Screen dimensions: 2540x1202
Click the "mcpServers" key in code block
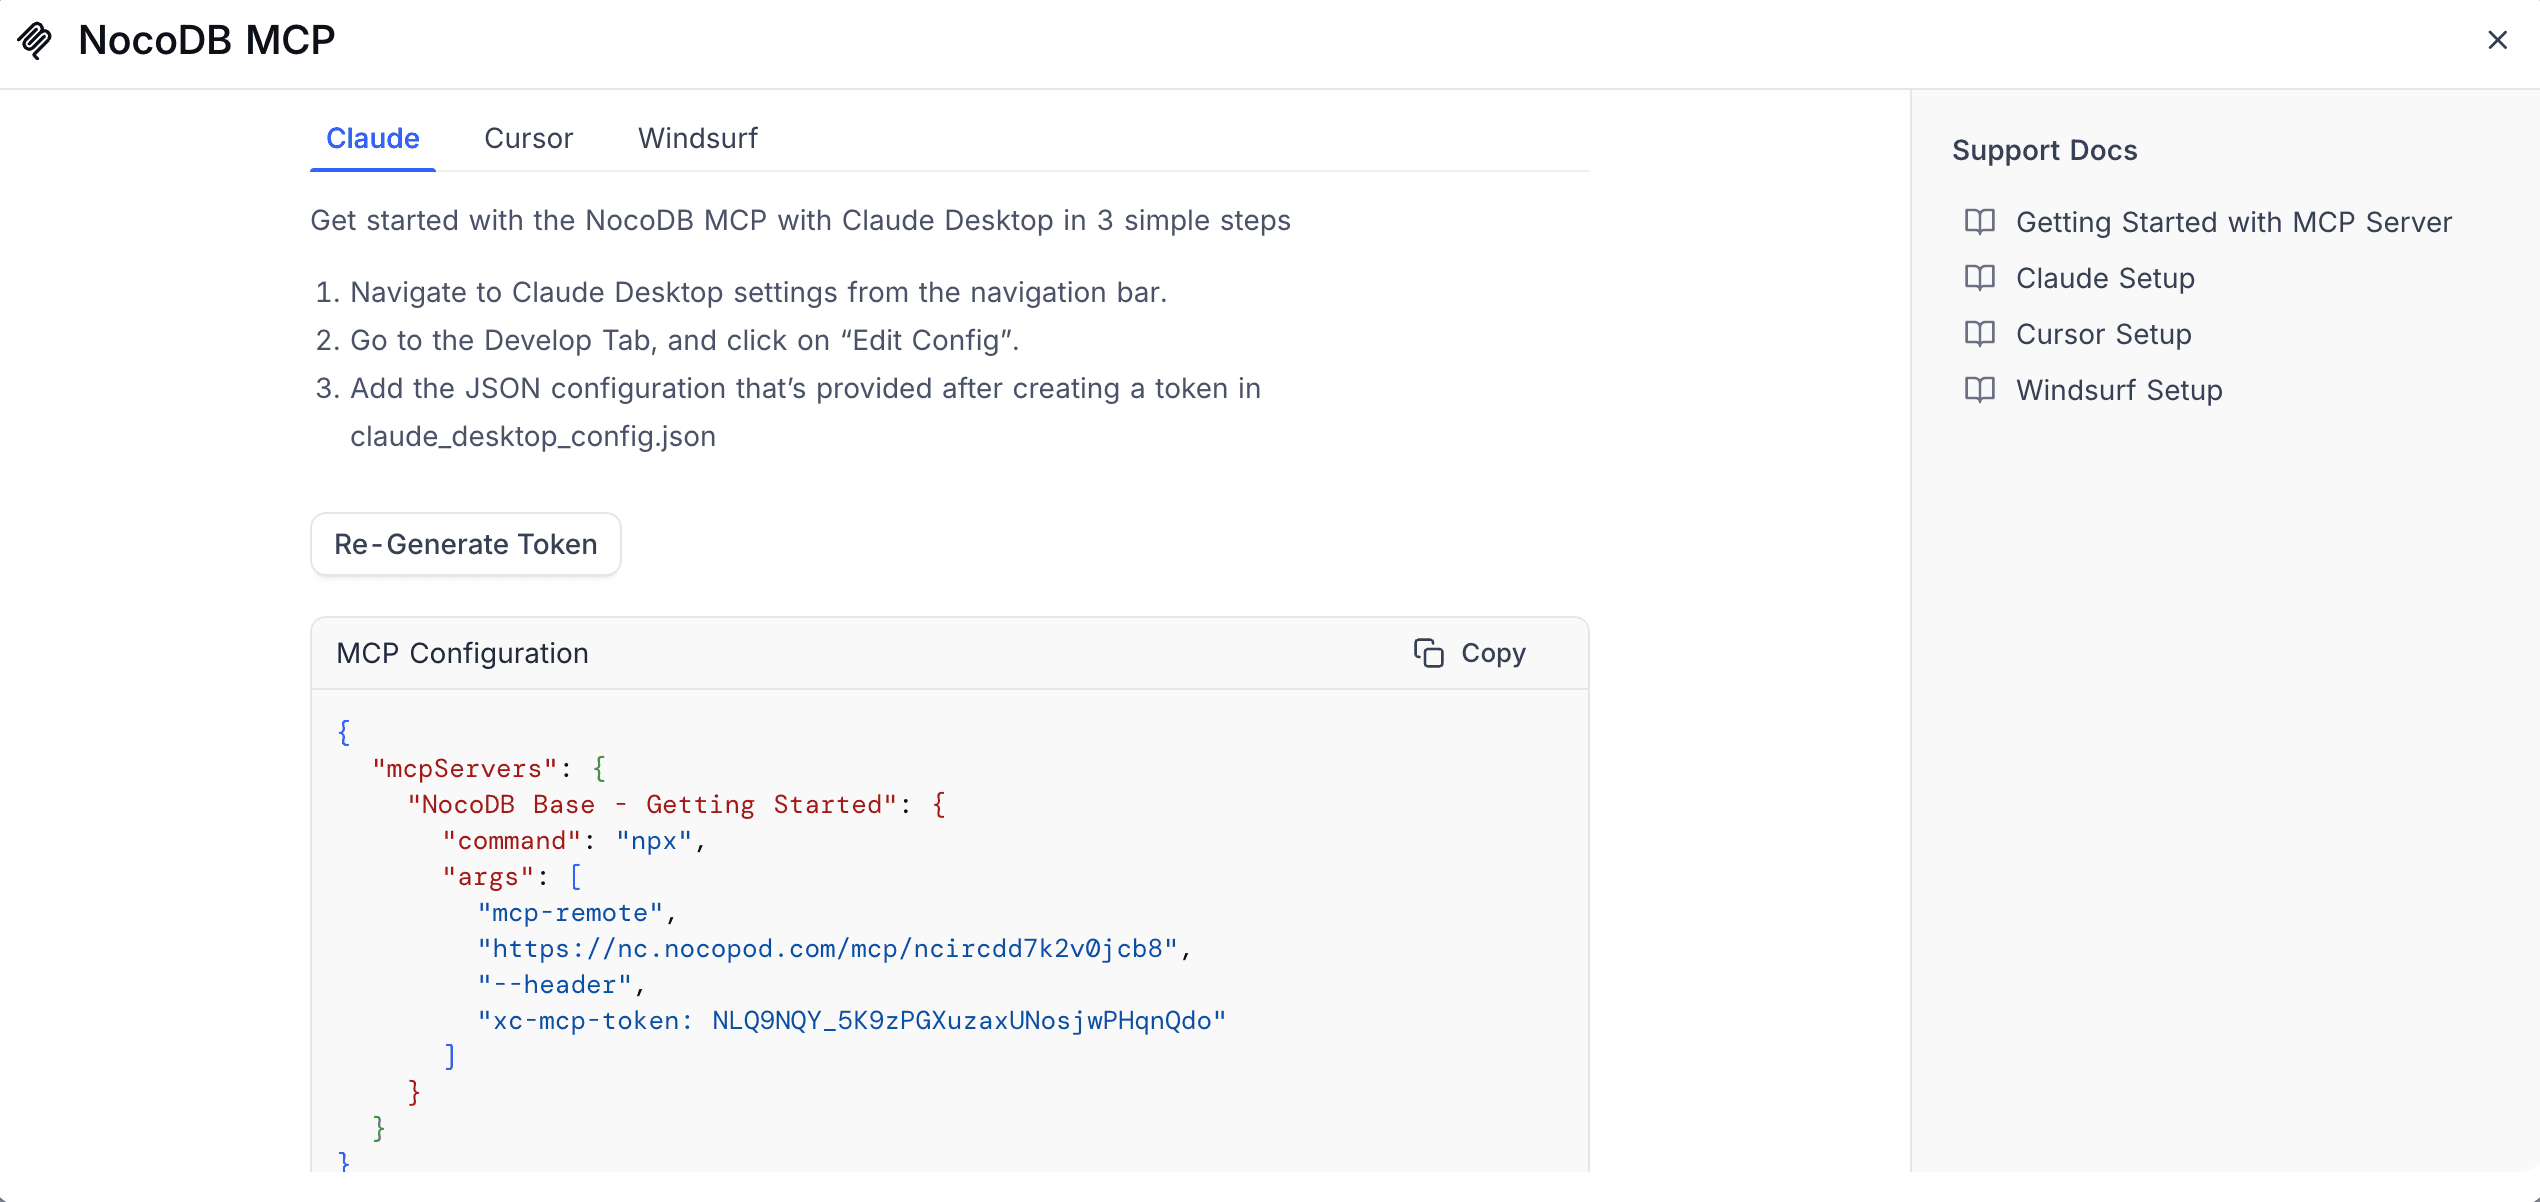click(464, 769)
